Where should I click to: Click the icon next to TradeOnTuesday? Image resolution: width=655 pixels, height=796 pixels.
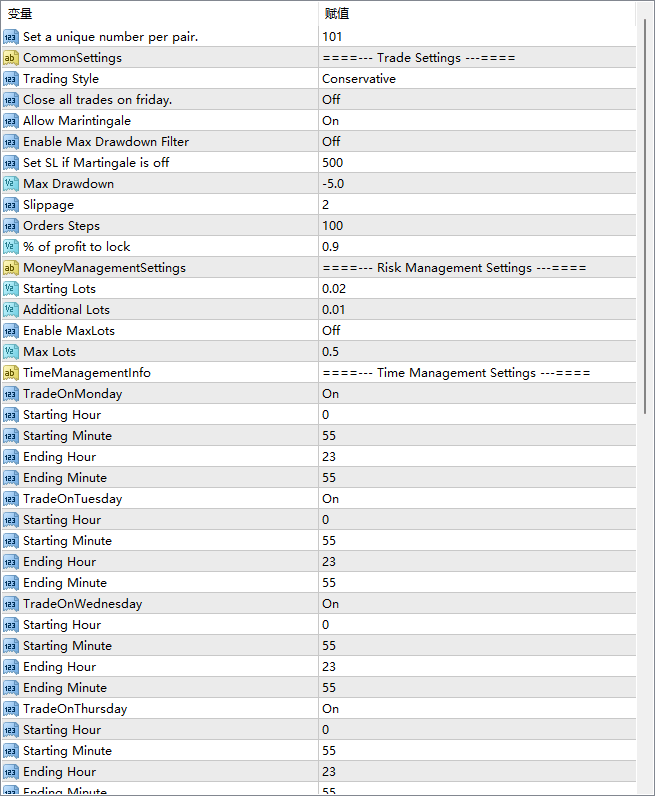coord(11,499)
